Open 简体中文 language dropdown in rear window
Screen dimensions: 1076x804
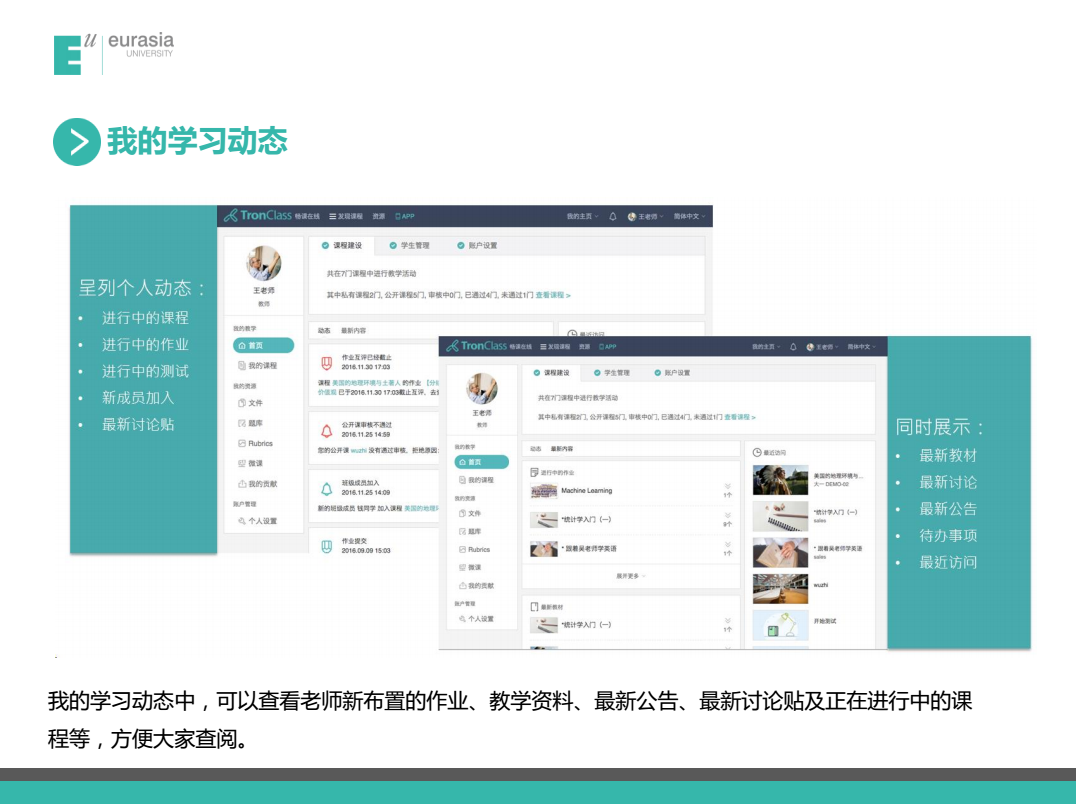(x=690, y=216)
